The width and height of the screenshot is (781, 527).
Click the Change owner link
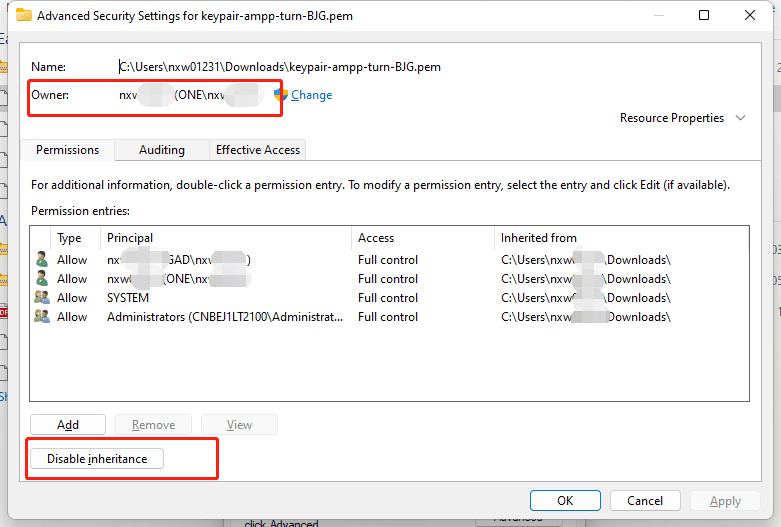coord(311,95)
